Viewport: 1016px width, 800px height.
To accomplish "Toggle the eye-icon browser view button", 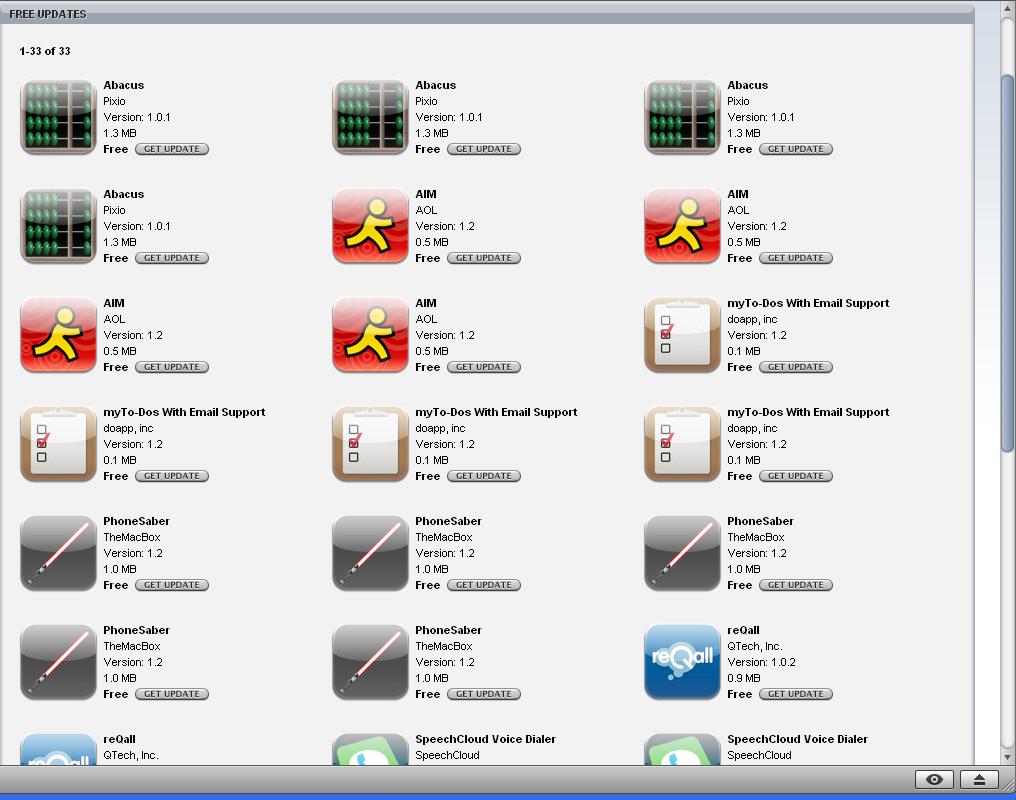I will tap(934, 779).
